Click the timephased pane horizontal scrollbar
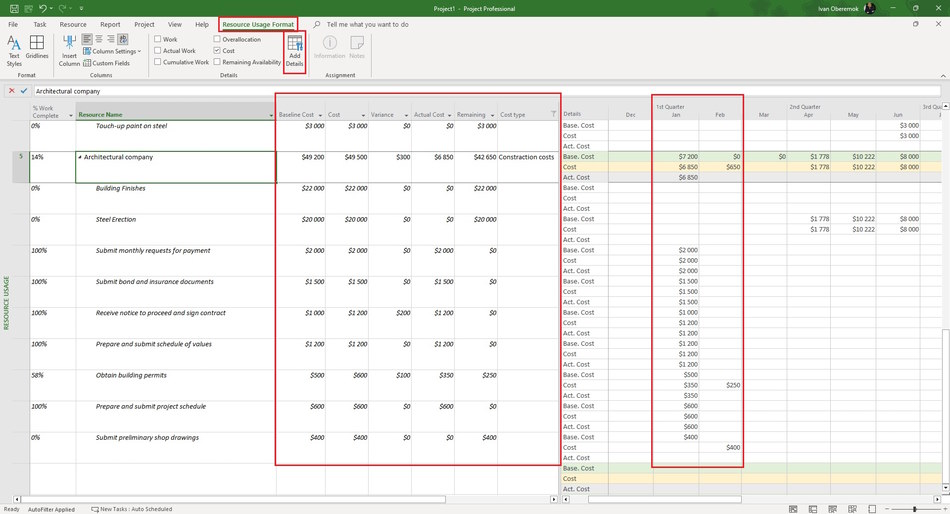Viewport: 950px width, 514px height. 665,499
